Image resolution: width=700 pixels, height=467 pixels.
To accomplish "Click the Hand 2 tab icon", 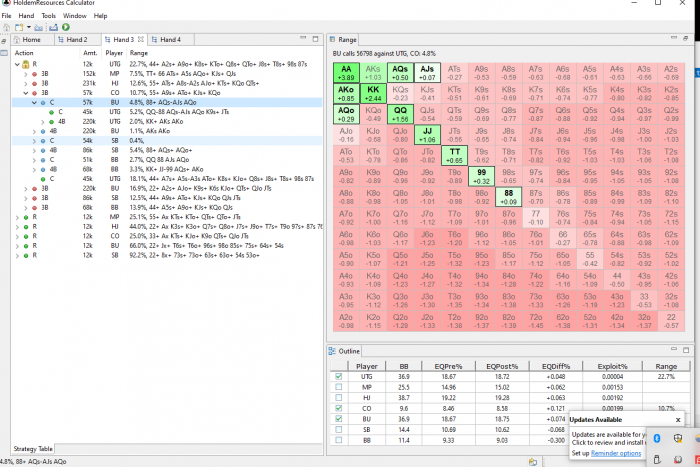I will pos(61,40).
